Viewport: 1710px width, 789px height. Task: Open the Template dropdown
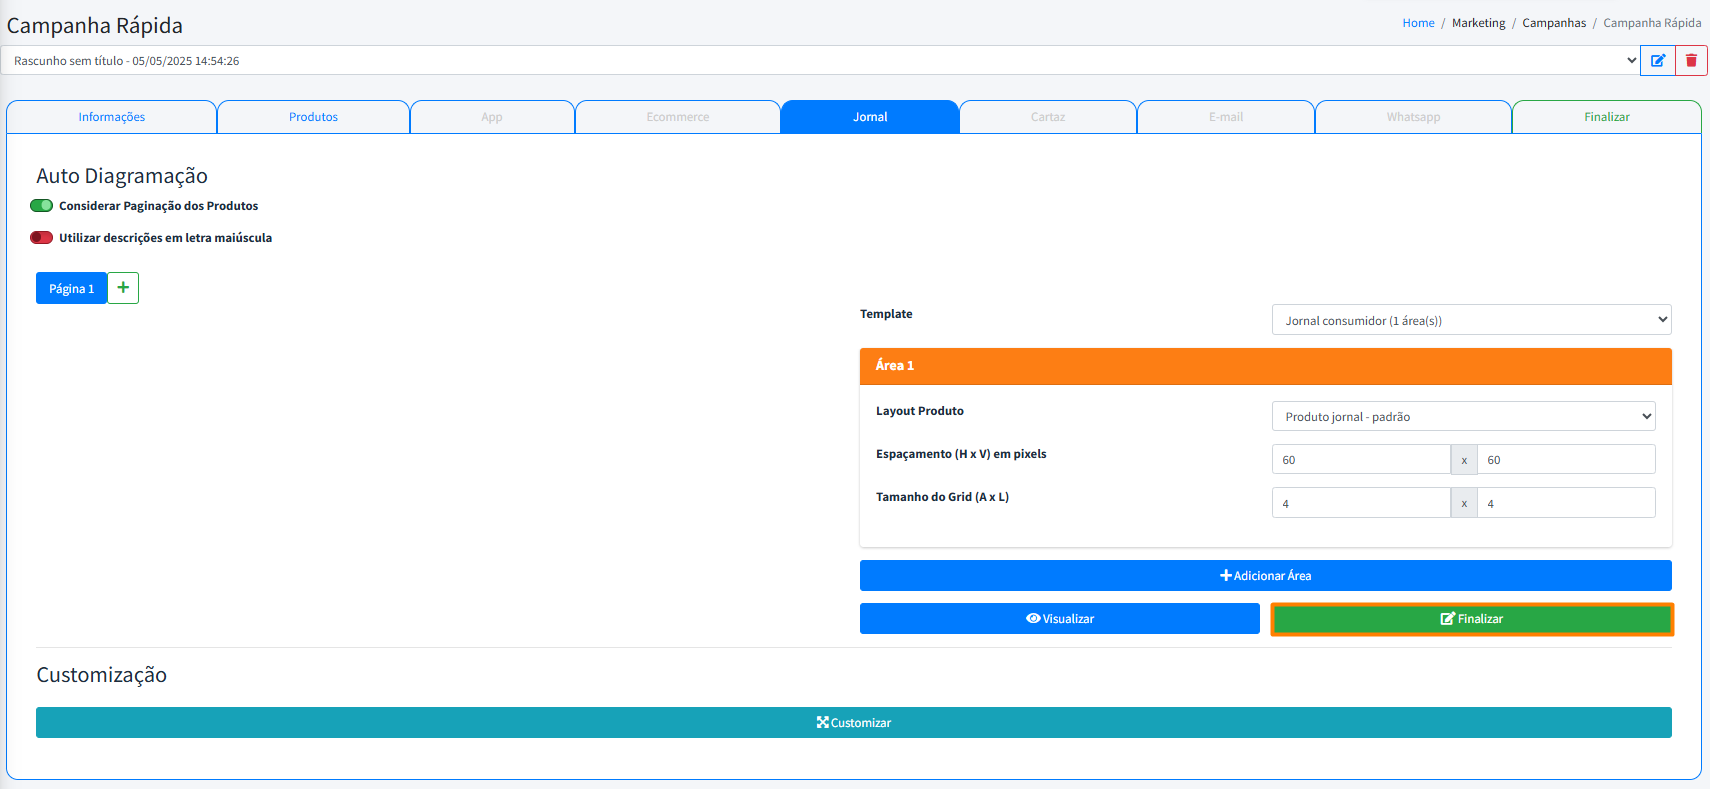pos(1470,320)
